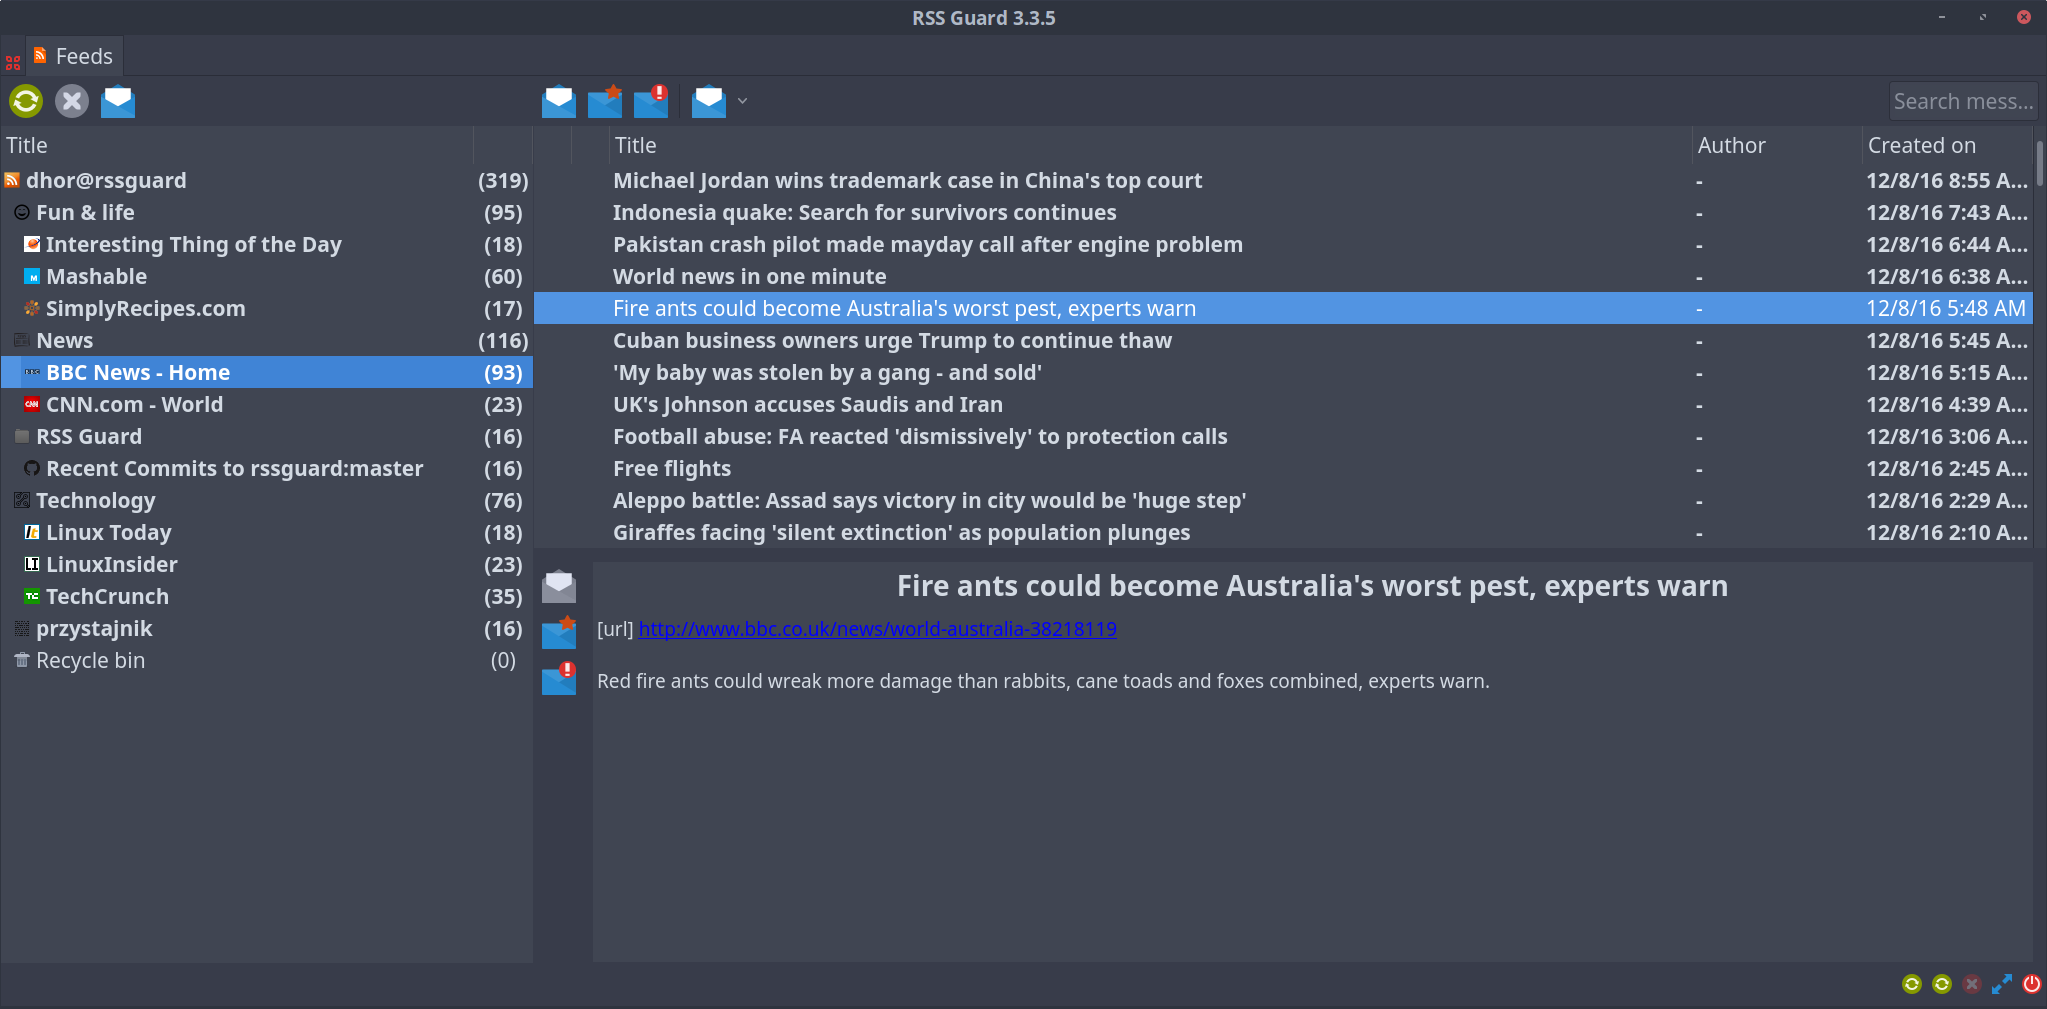The width and height of the screenshot is (2047, 1009).
Task: Open the Pakistan crash pilot made mayday message
Action: [1283, 244]
